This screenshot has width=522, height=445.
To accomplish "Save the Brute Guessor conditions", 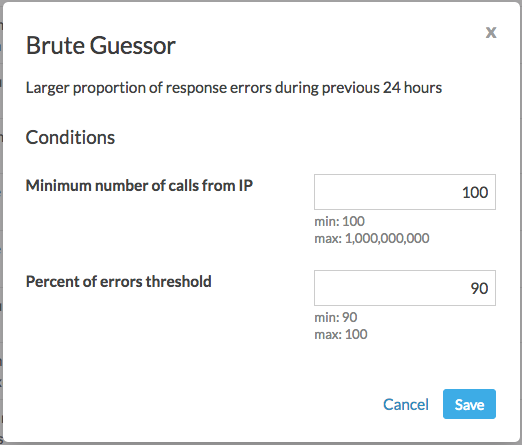I will (x=469, y=404).
